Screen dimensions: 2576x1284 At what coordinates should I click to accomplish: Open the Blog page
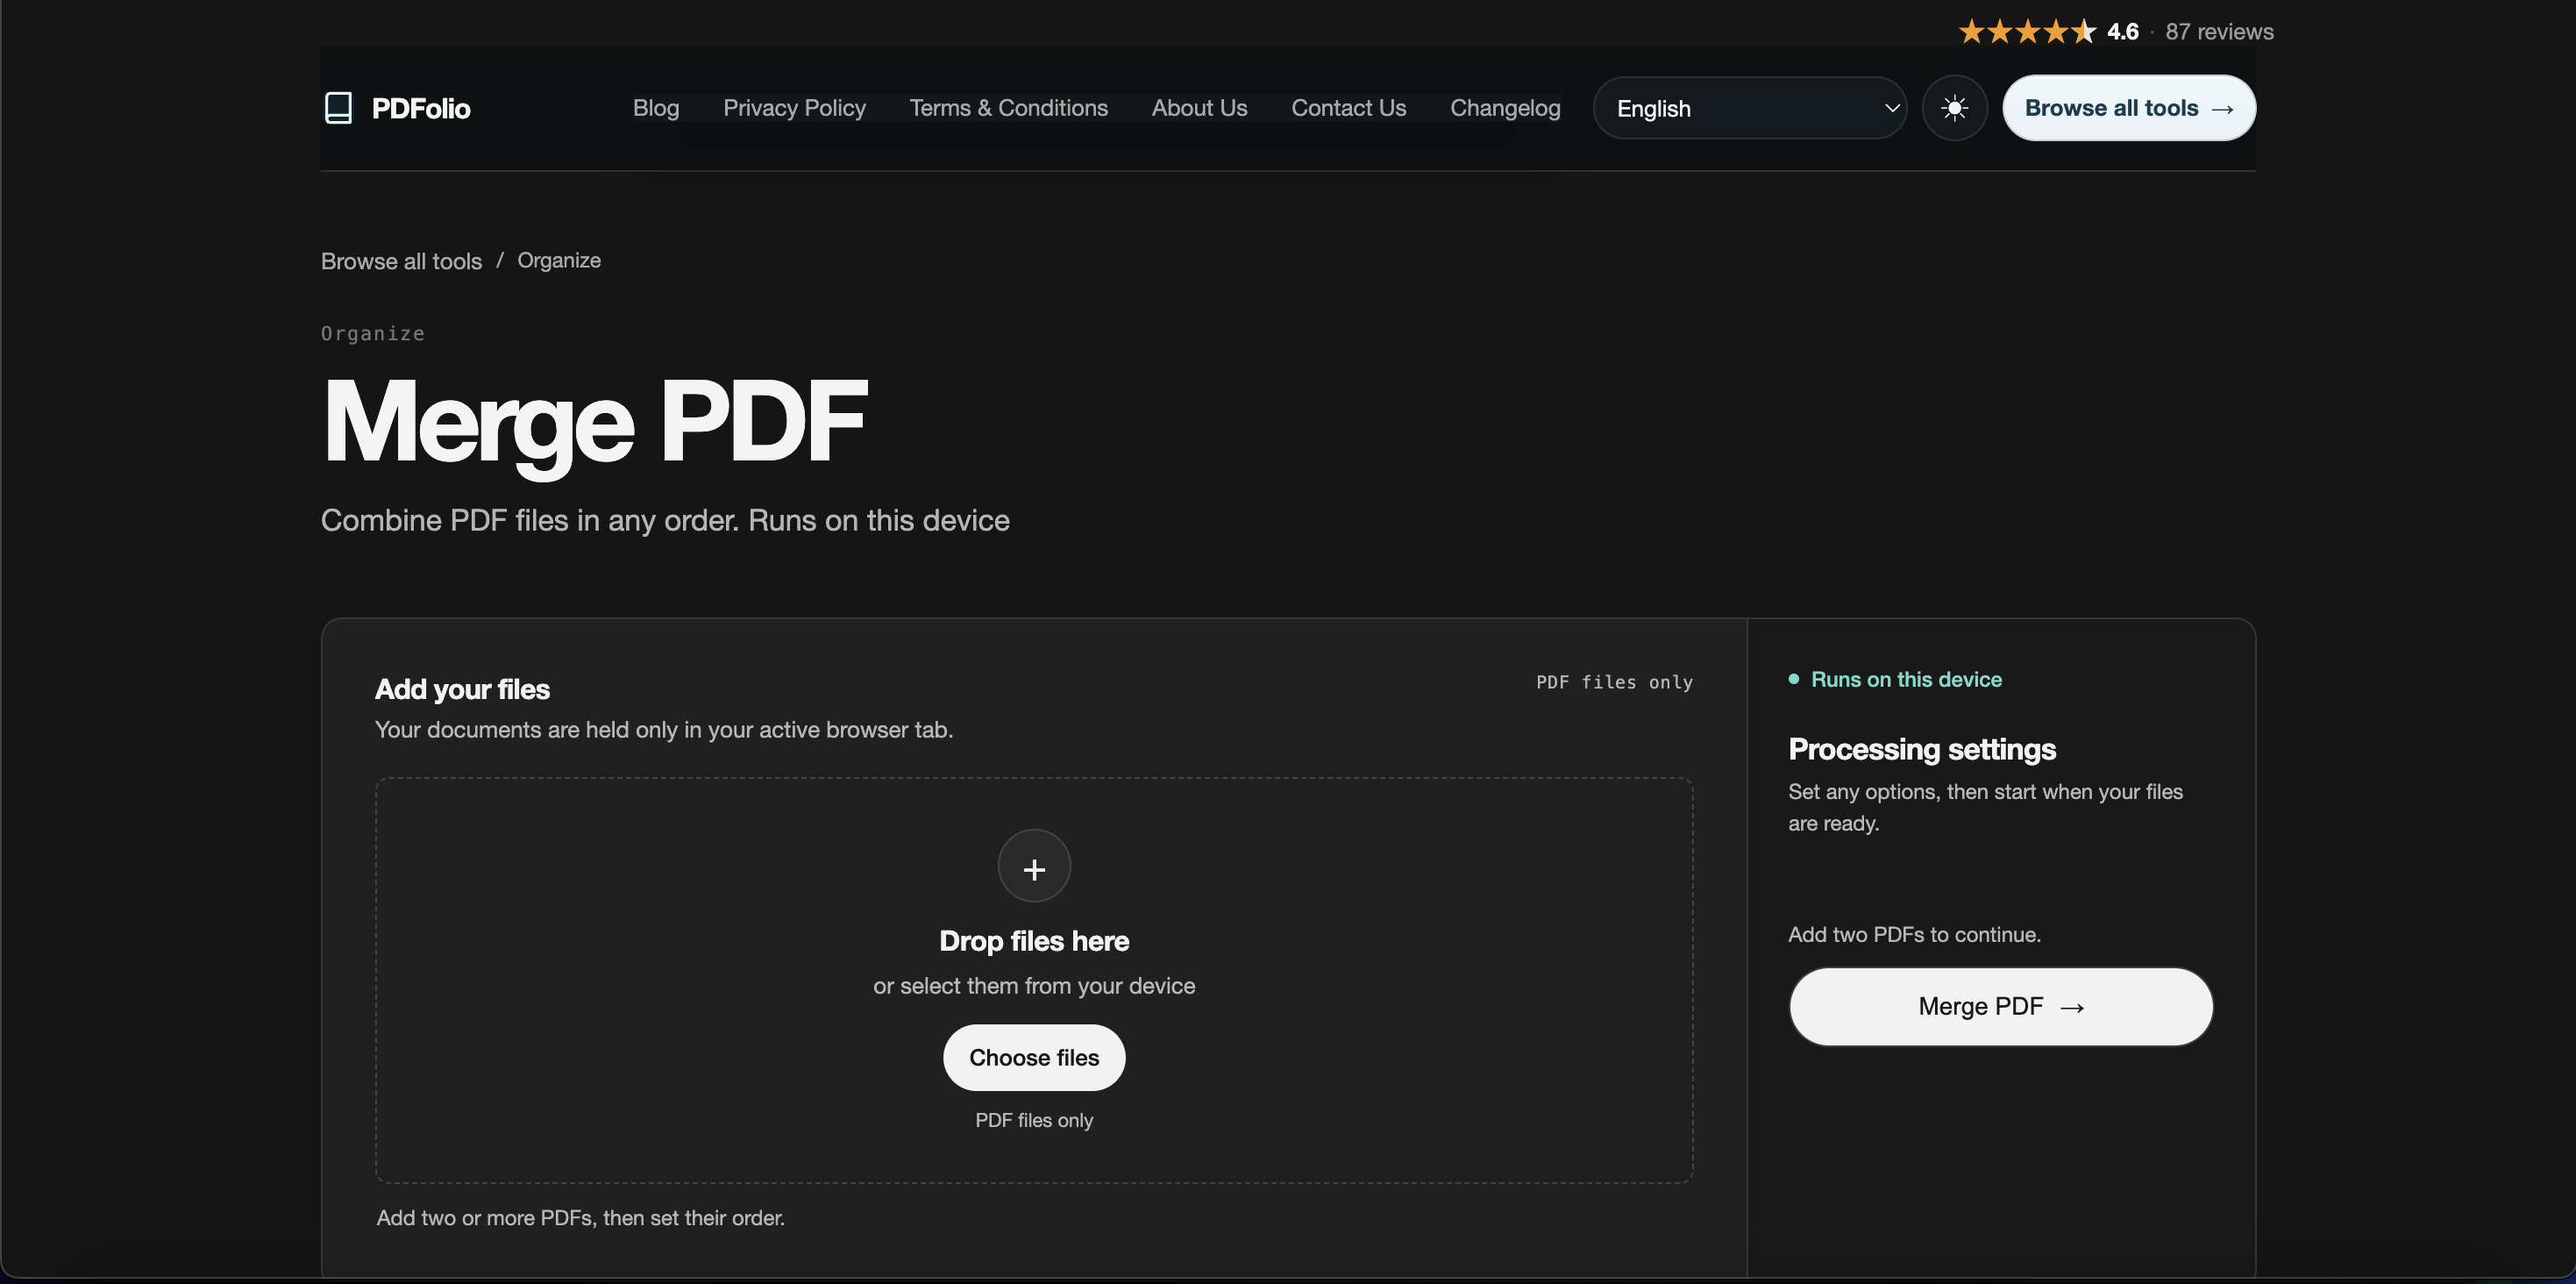coord(656,108)
